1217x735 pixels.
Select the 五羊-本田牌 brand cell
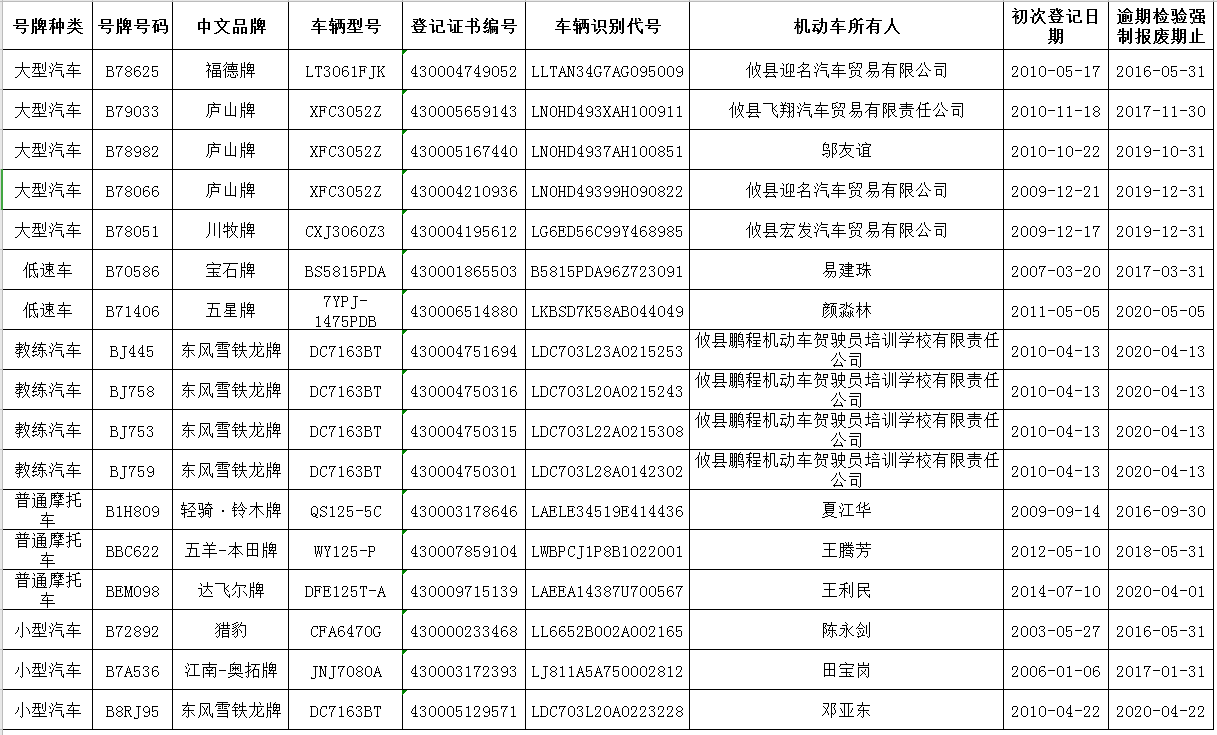[x=230, y=551]
